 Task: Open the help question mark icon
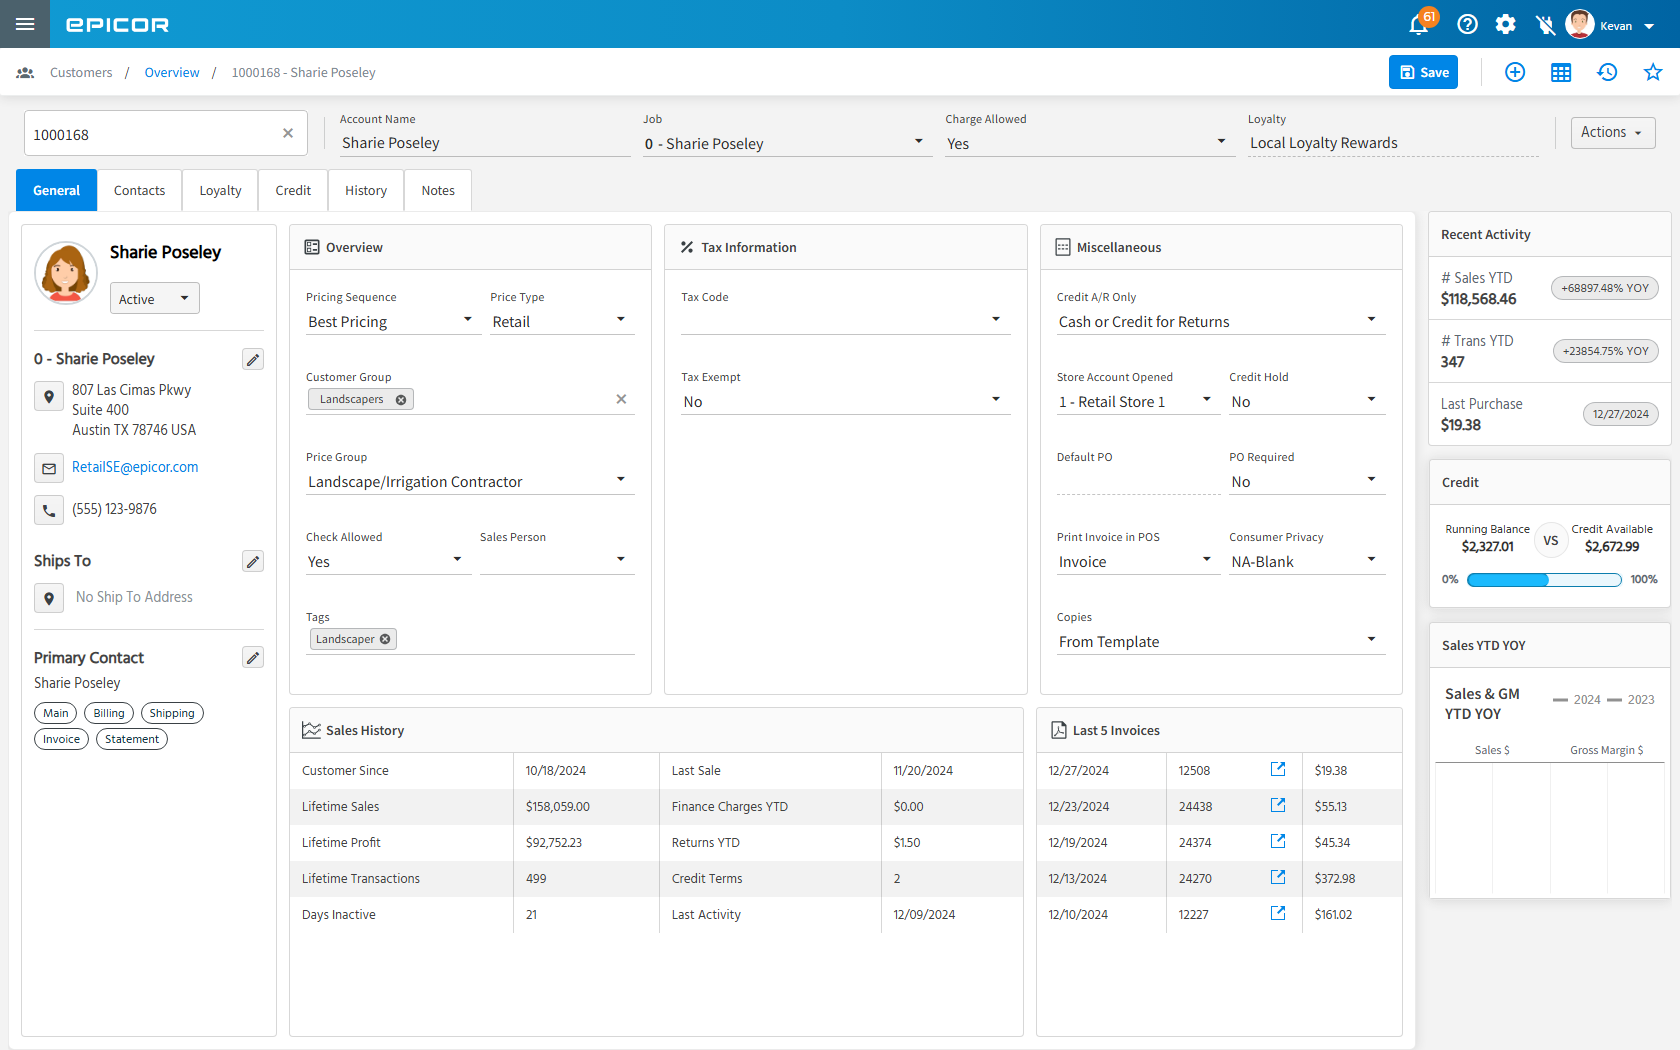(1467, 25)
